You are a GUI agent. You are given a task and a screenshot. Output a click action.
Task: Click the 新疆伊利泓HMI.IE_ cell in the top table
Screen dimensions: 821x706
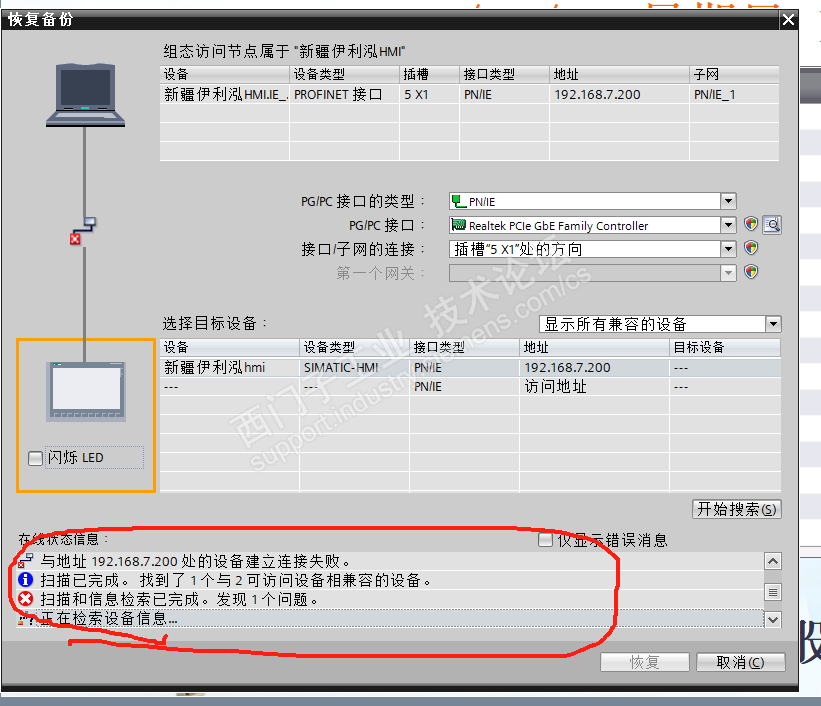tap(225, 94)
